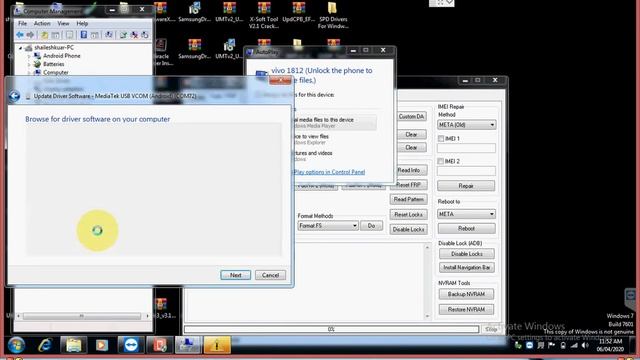
Task: Click the Install Navigation Bar button
Action: pyautogui.click(x=467, y=268)
